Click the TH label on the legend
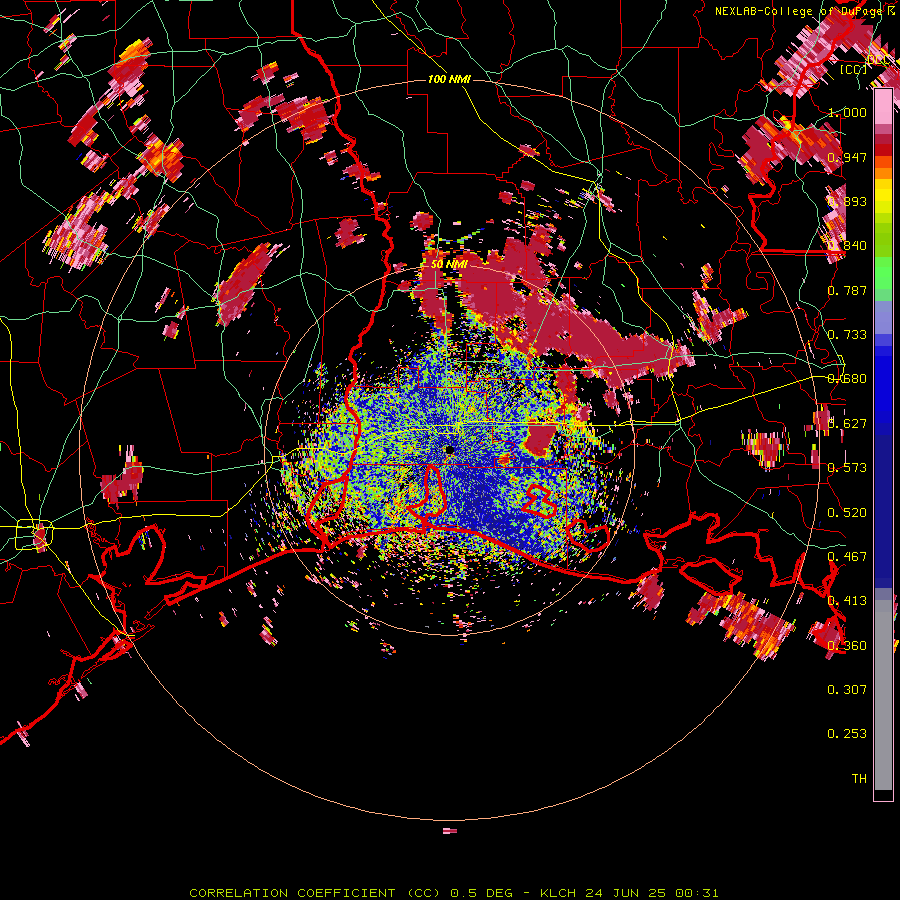This screenshot has height=900, width=900. point(859,779)
